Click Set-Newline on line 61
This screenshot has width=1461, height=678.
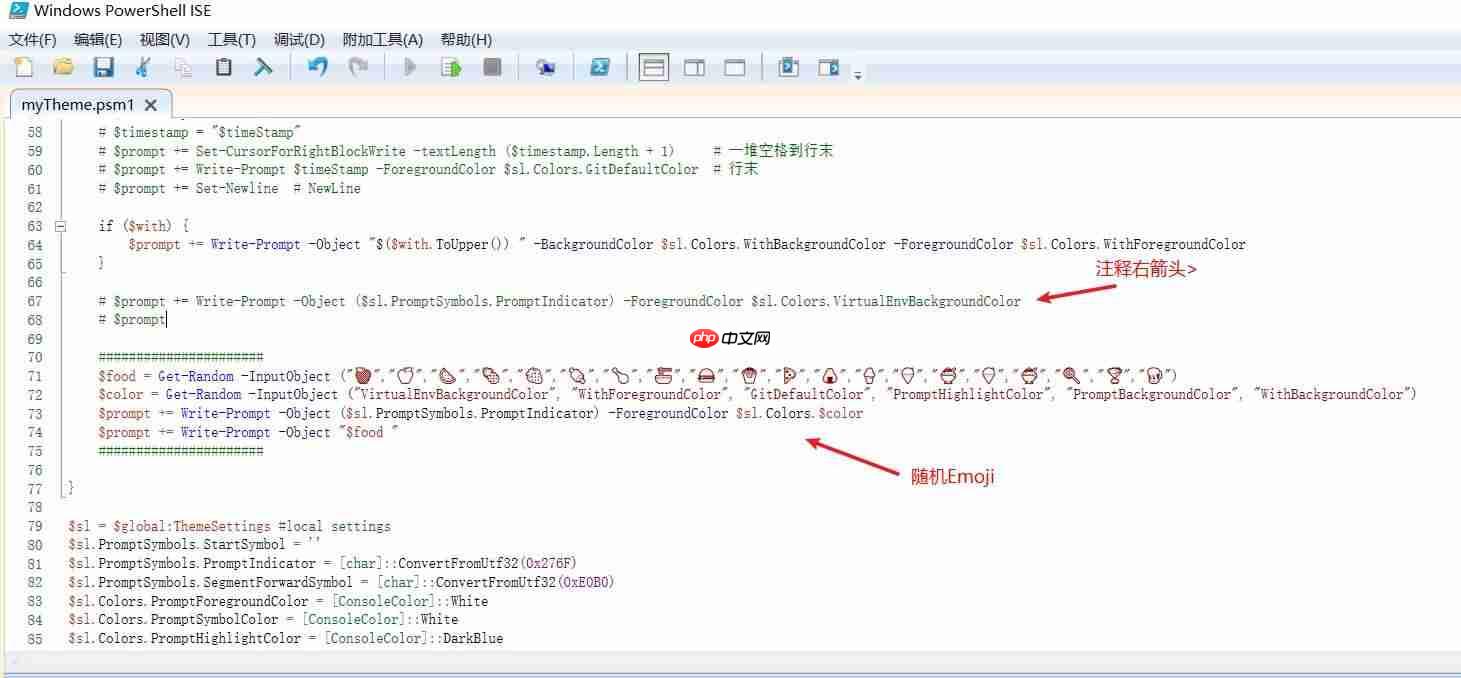tap(237, 188)
